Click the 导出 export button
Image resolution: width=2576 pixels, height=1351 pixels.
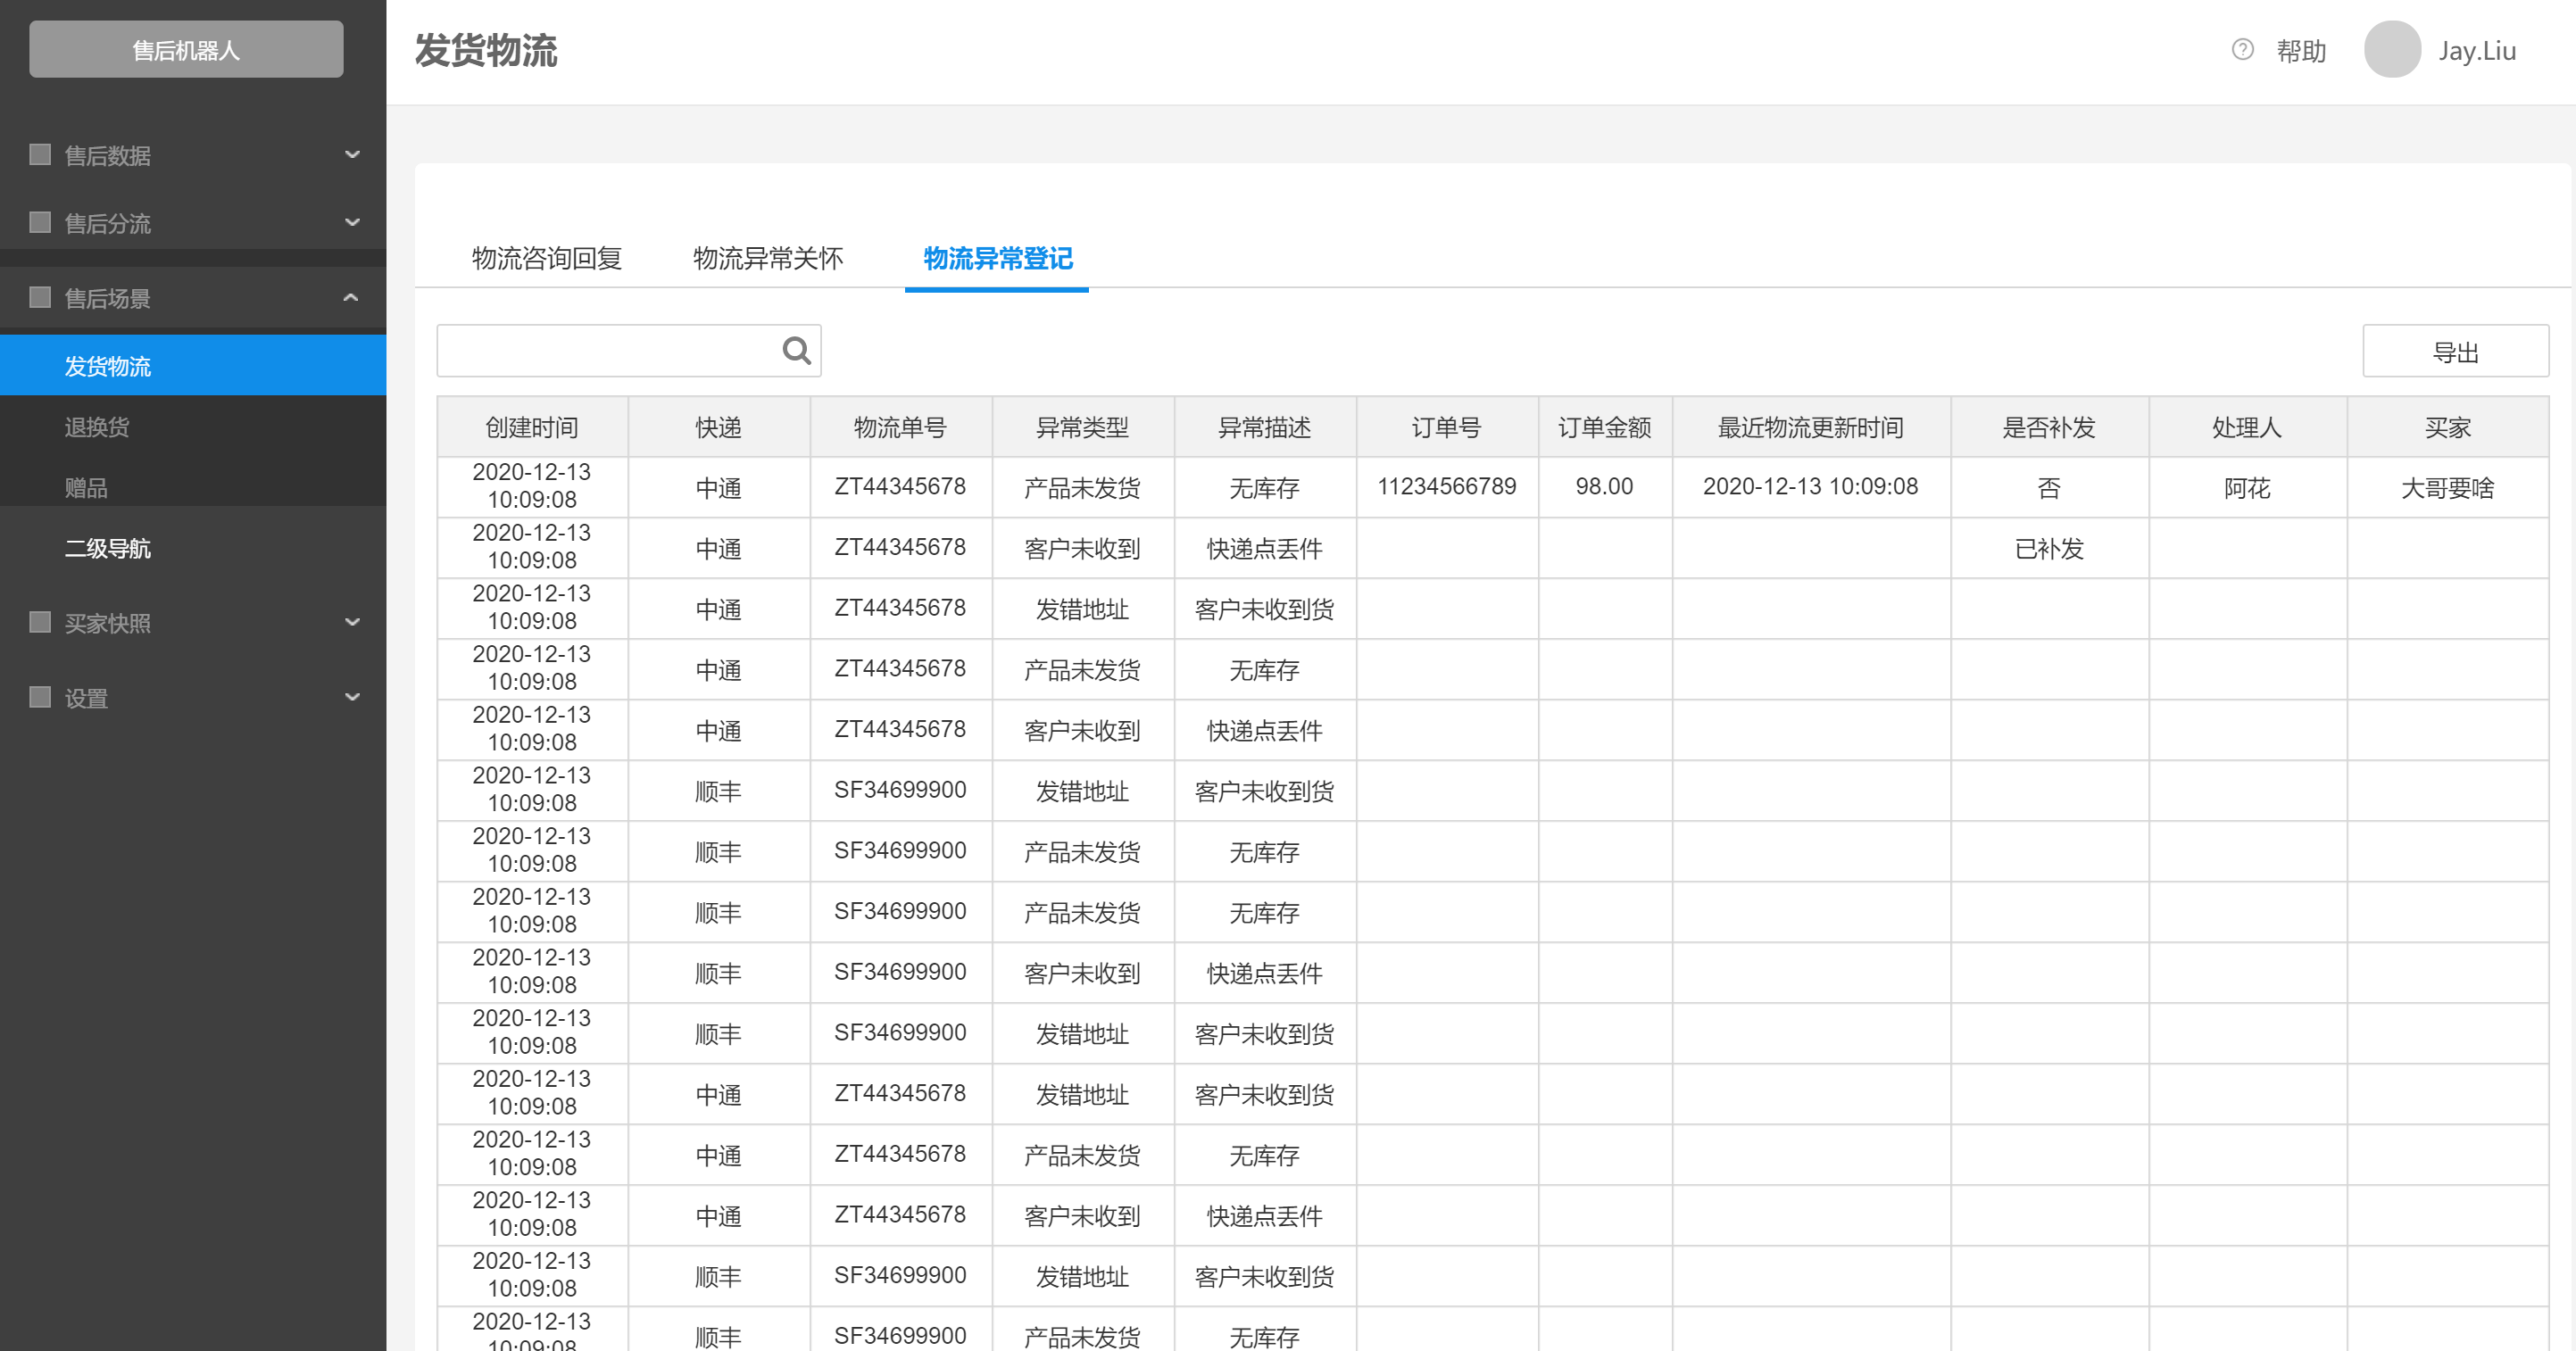click(x=2455, y=351)
